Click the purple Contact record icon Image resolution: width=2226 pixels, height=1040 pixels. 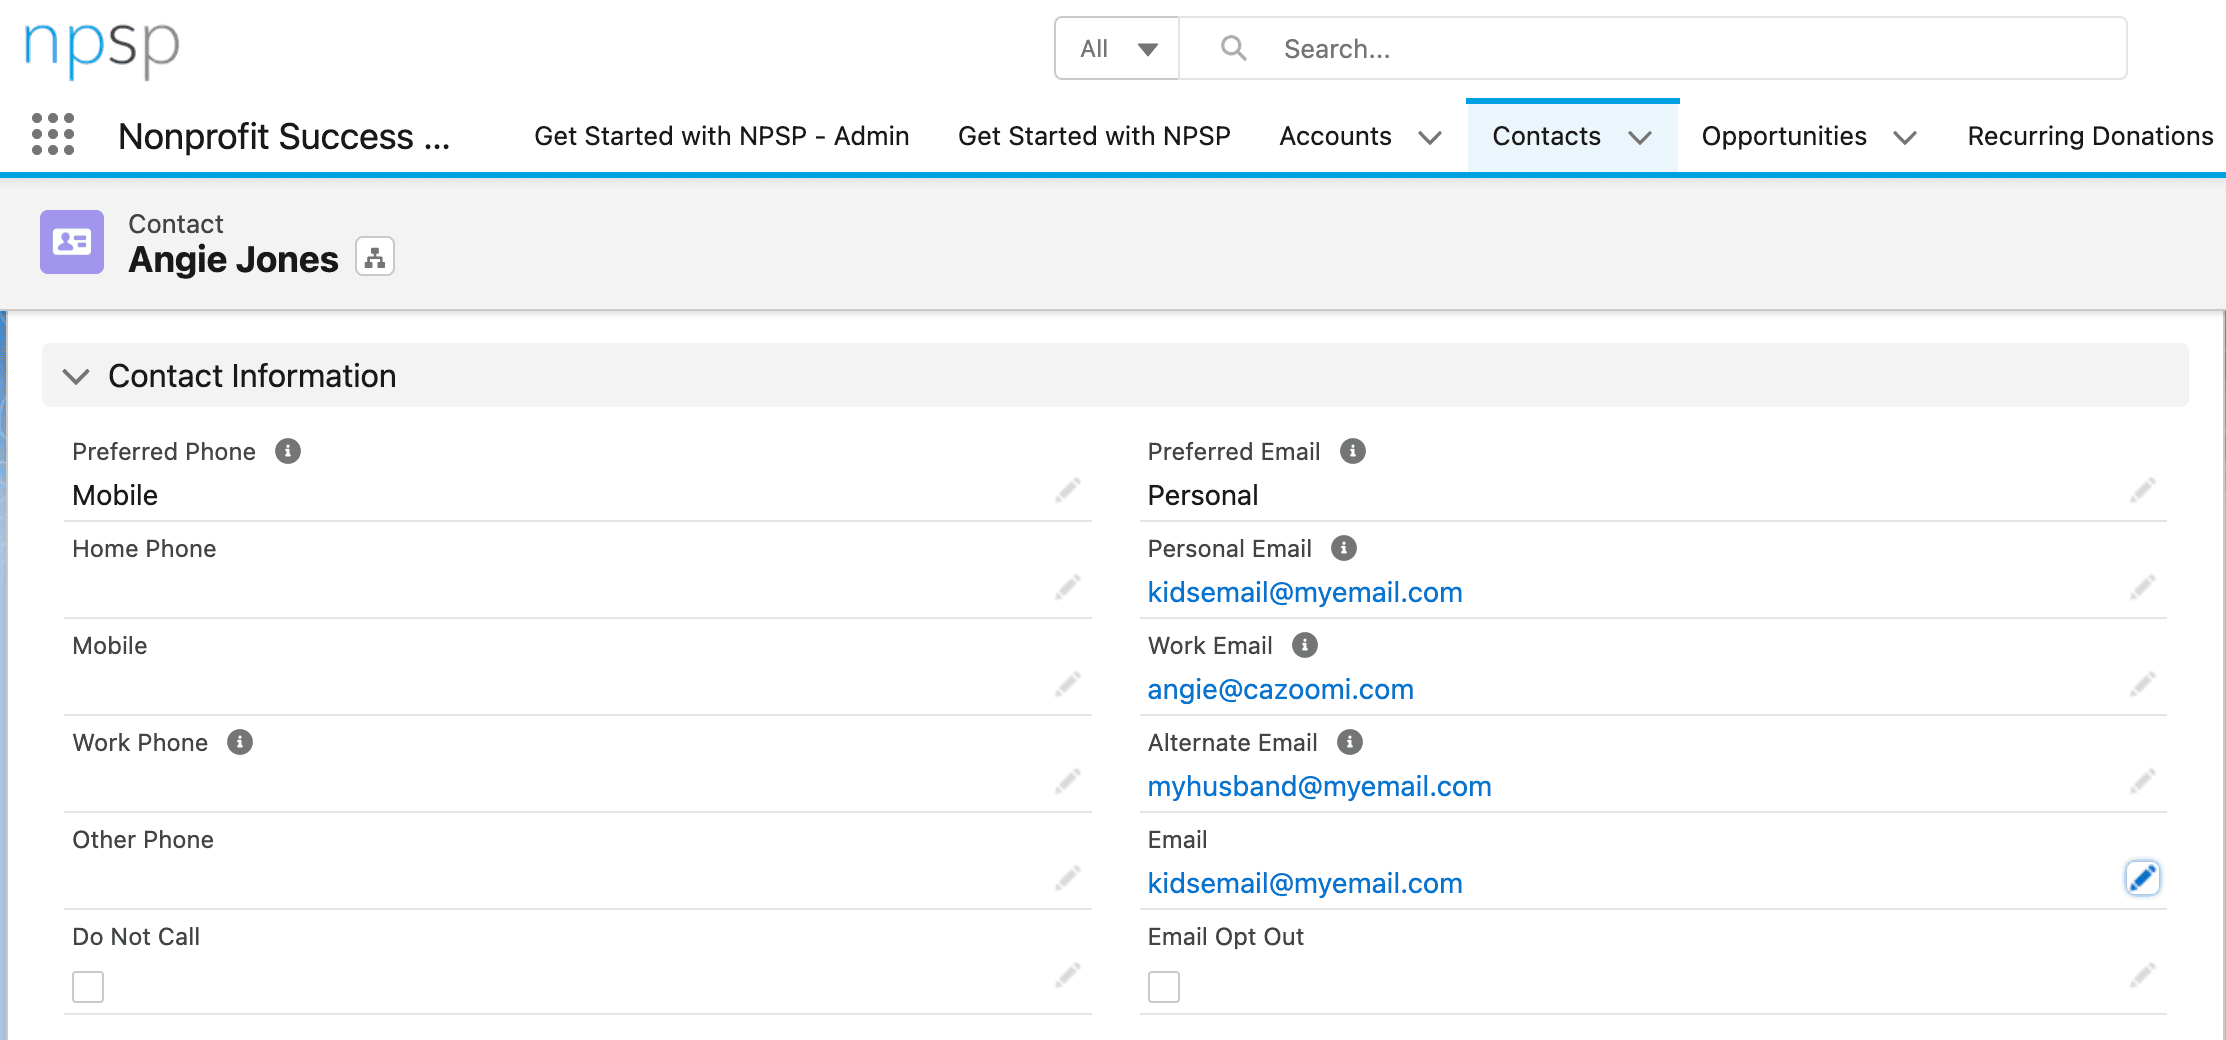72,242
